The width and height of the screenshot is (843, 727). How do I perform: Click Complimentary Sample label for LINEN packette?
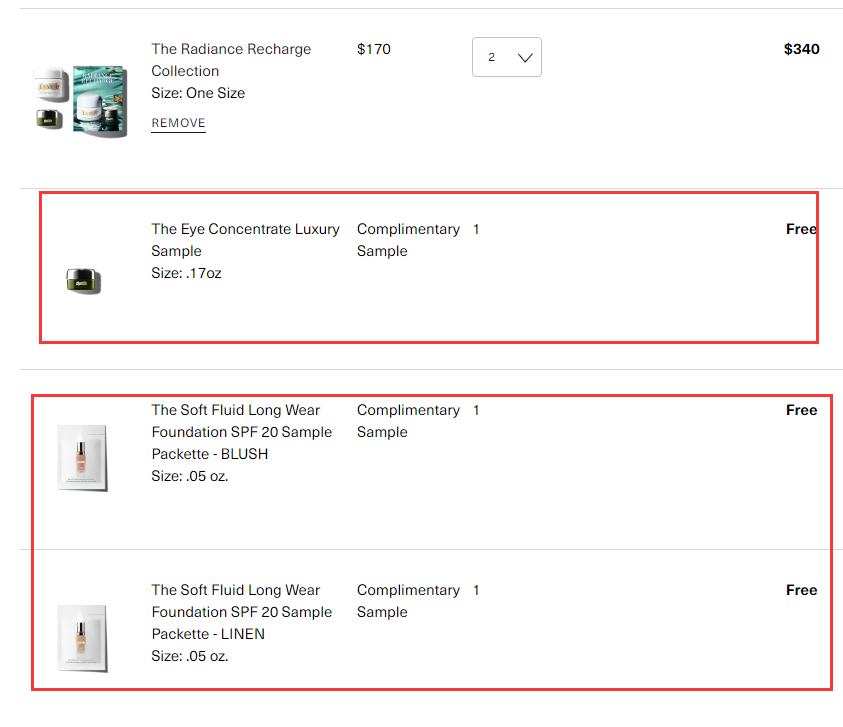click(408, 601)
